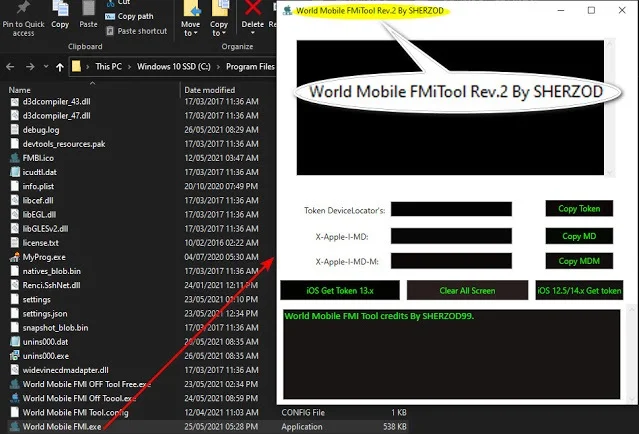Click log area vertical scrollbar
The height and width of the screenshot is (434, 639).
[x=631, y=354]
